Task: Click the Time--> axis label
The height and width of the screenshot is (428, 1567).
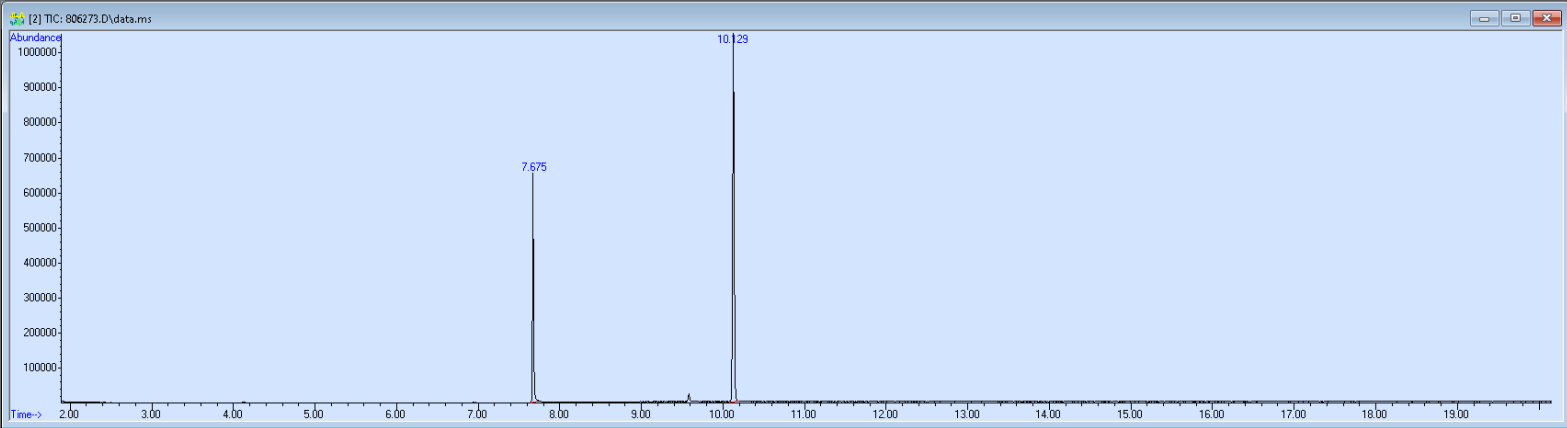Action: point(26,413)
